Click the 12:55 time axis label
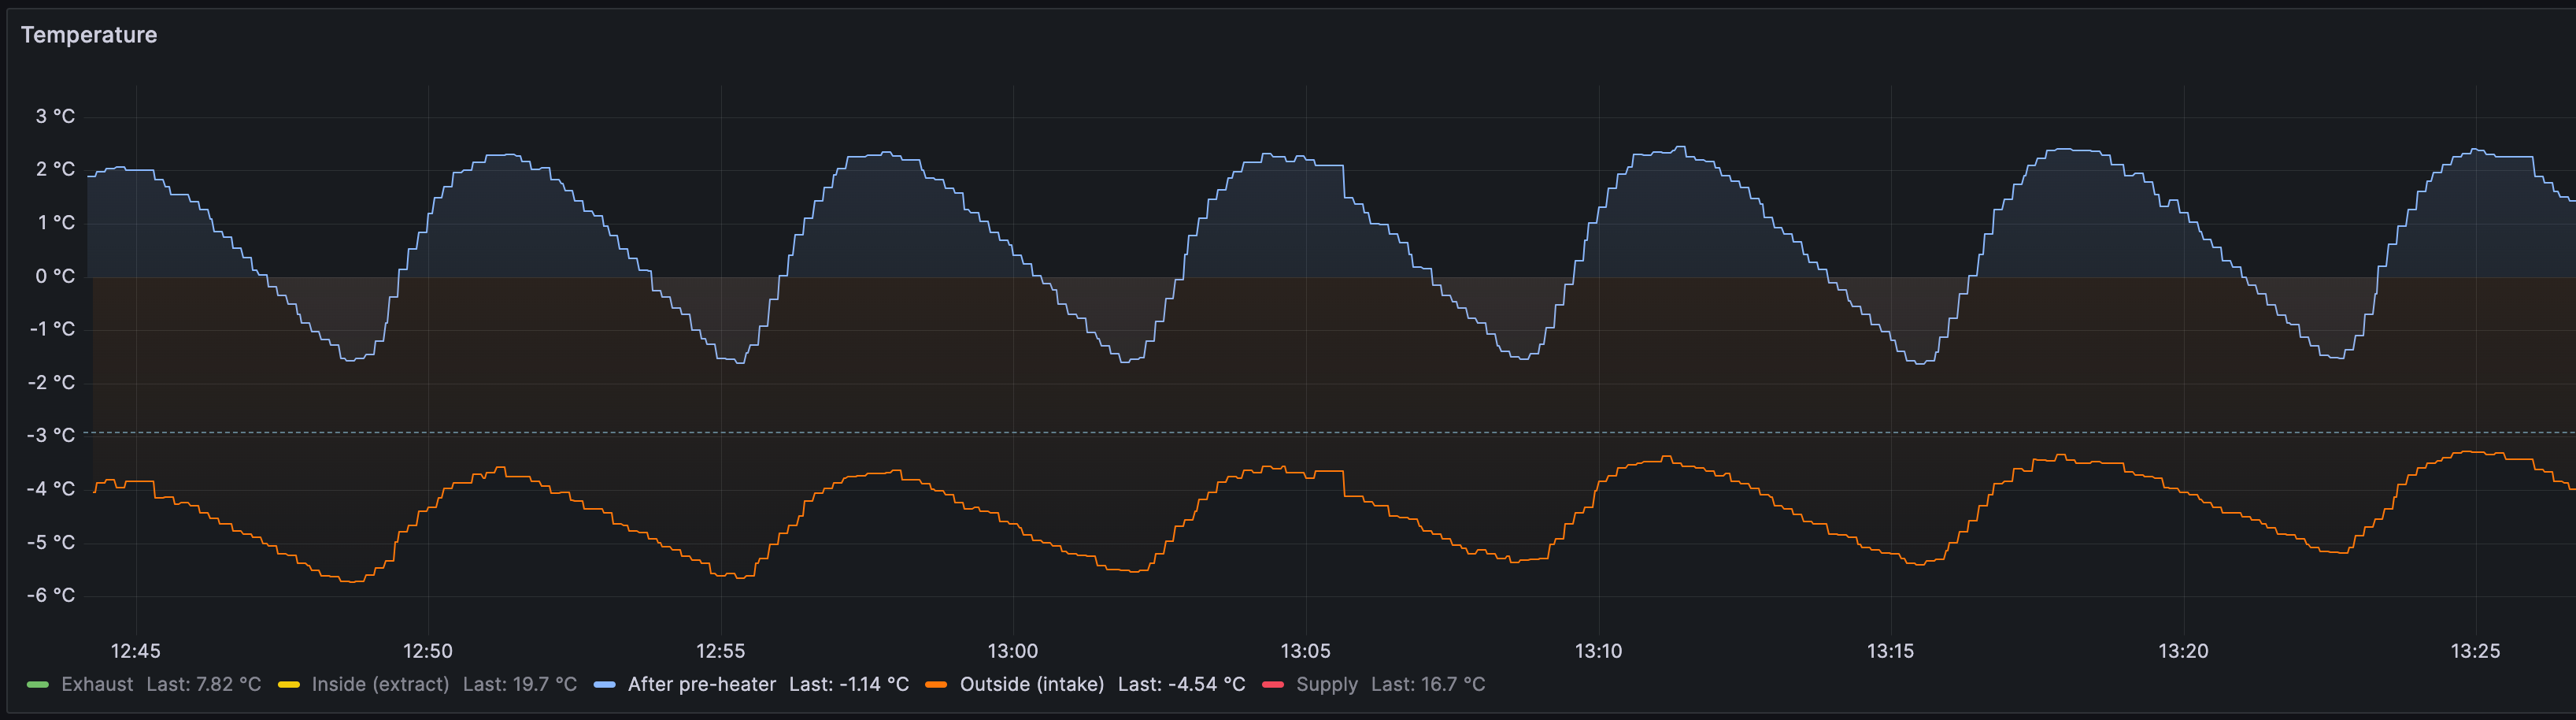 click(x=720, y=651)
